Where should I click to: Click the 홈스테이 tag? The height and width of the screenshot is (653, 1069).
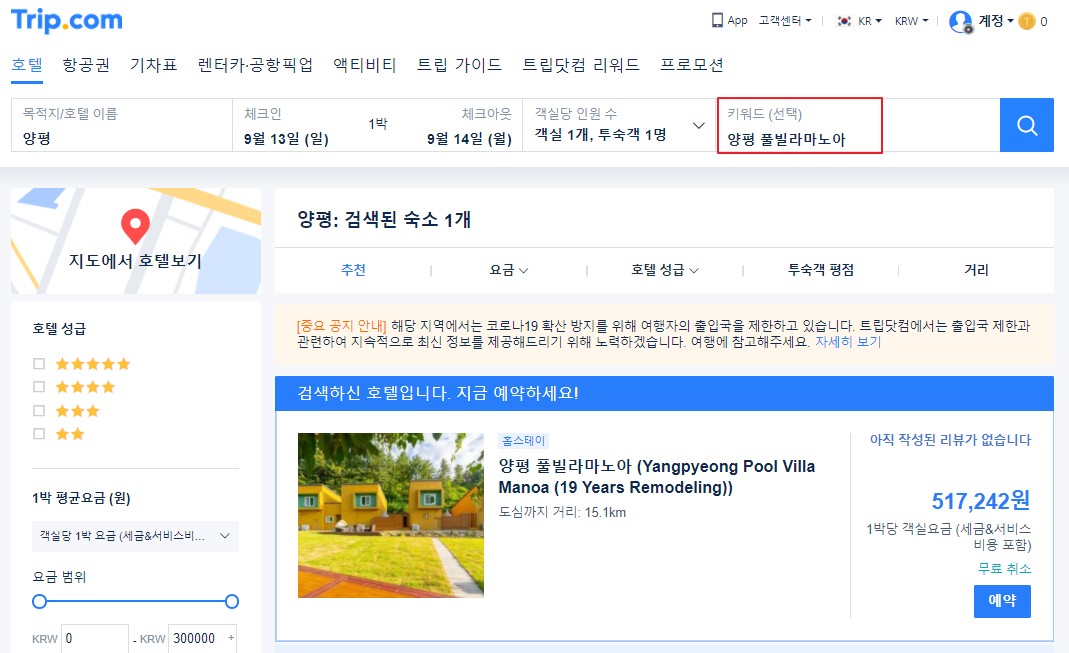tap(524, 440)
